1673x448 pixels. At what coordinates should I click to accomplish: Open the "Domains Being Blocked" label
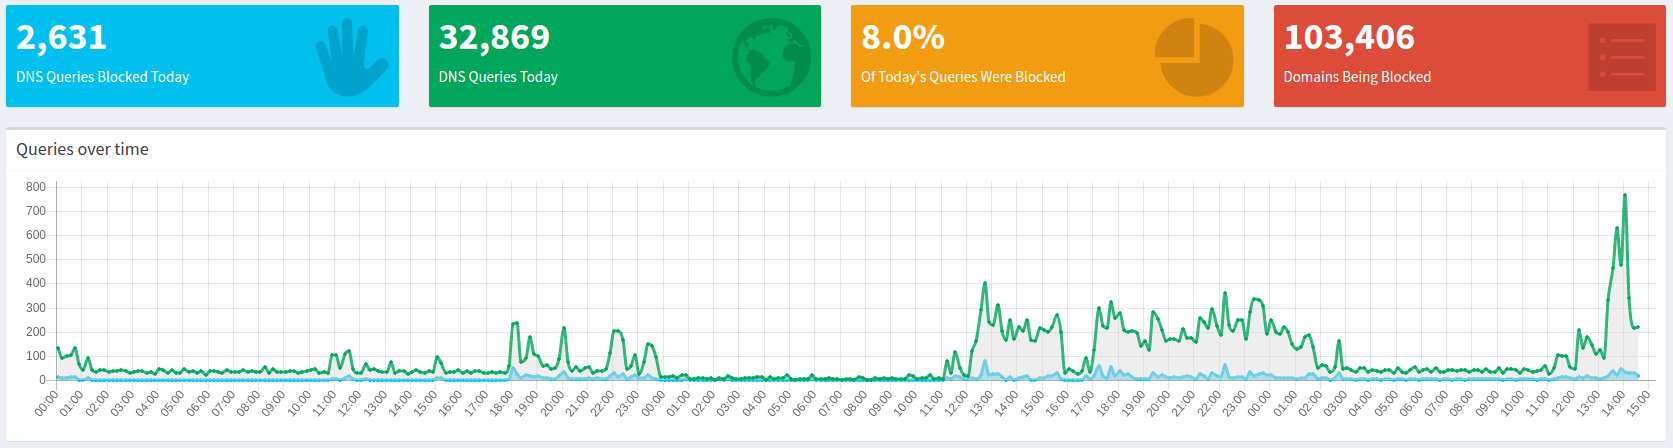pyautogui.click(x=1357, y=77)
